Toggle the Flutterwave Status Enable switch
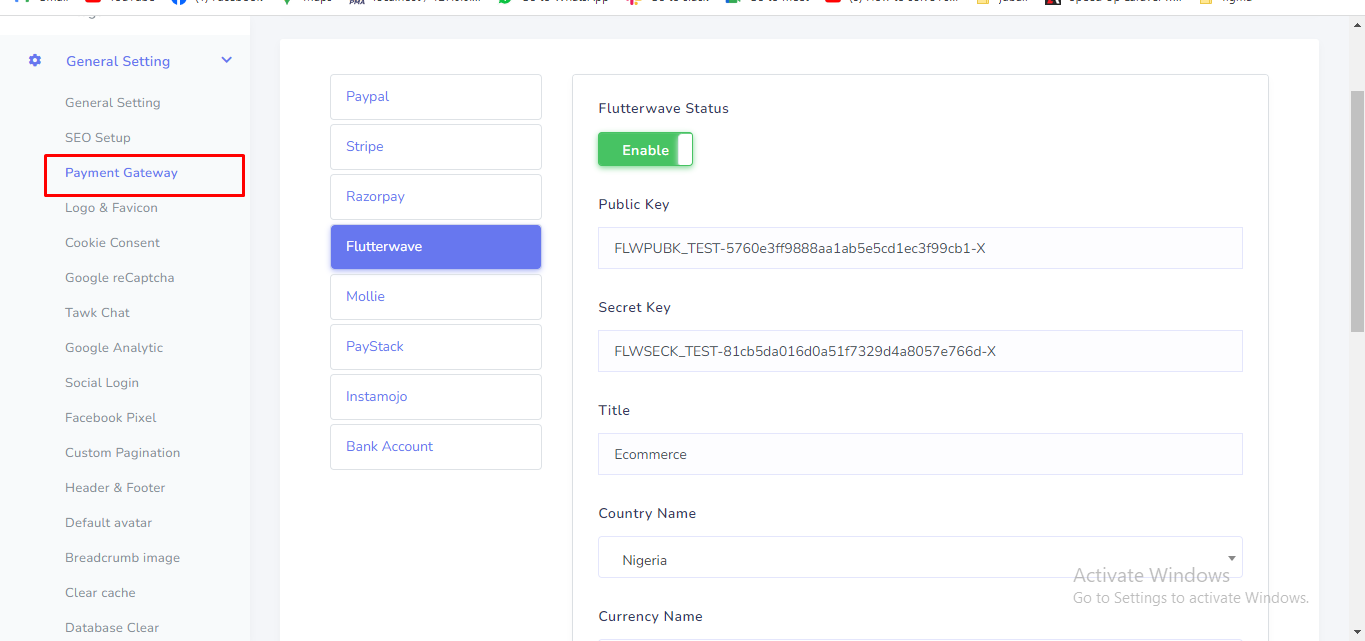 coord(645,150)
